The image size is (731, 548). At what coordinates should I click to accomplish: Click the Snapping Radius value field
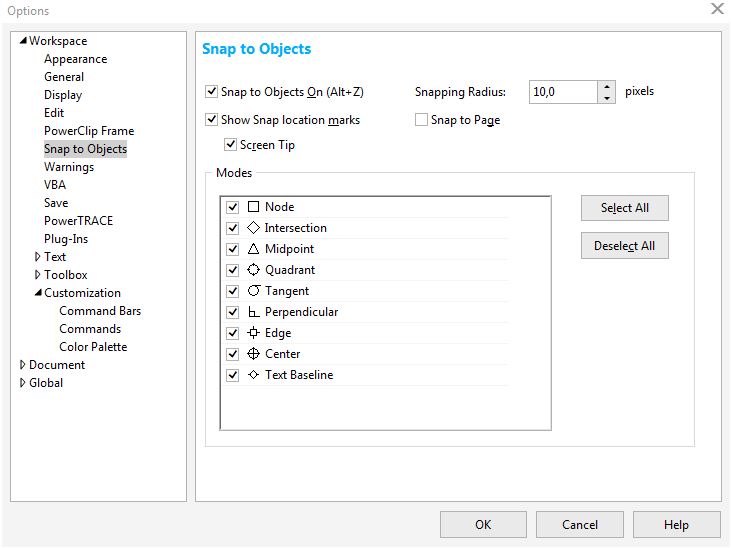tap(562, 92)
